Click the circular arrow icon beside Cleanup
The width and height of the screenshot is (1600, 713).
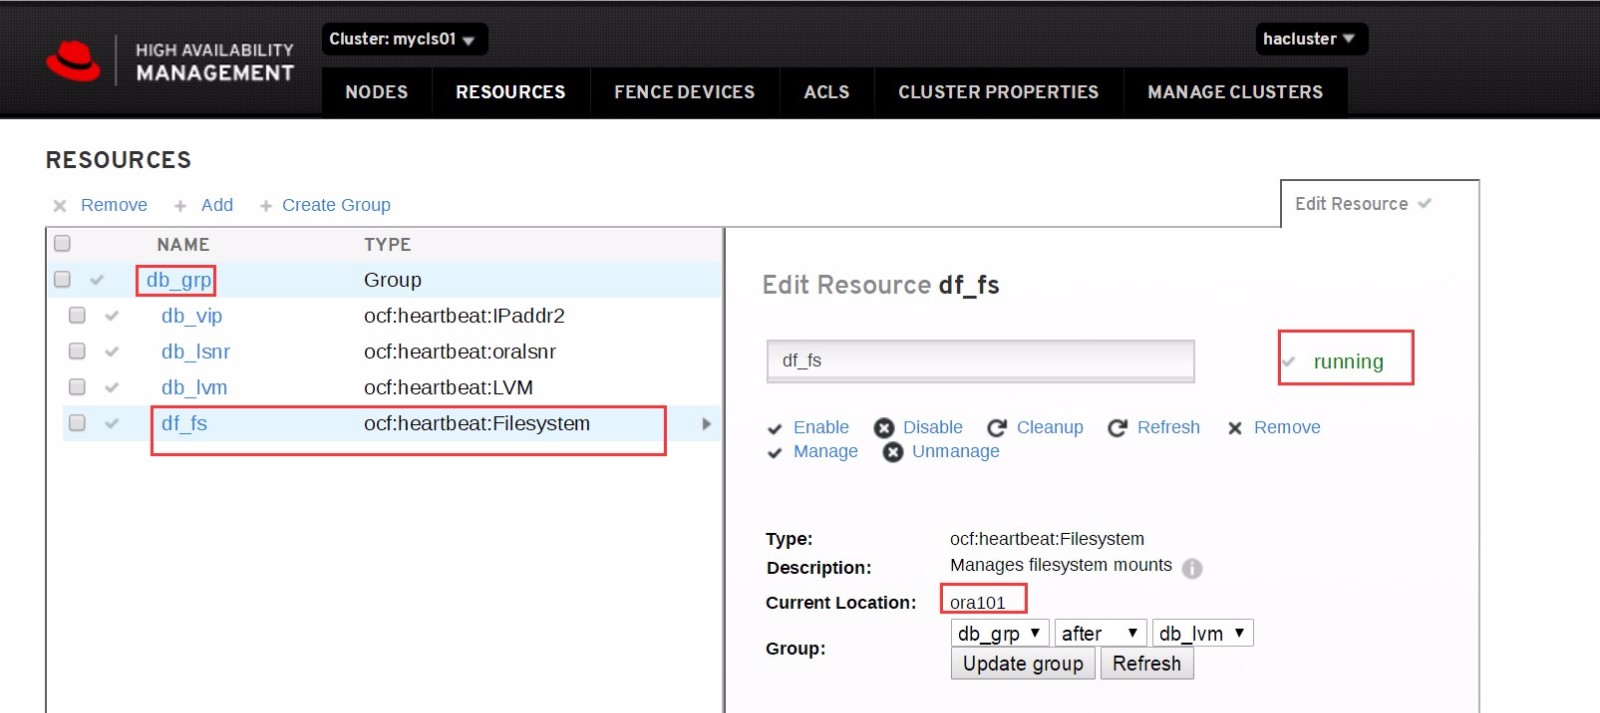point(997,428)
